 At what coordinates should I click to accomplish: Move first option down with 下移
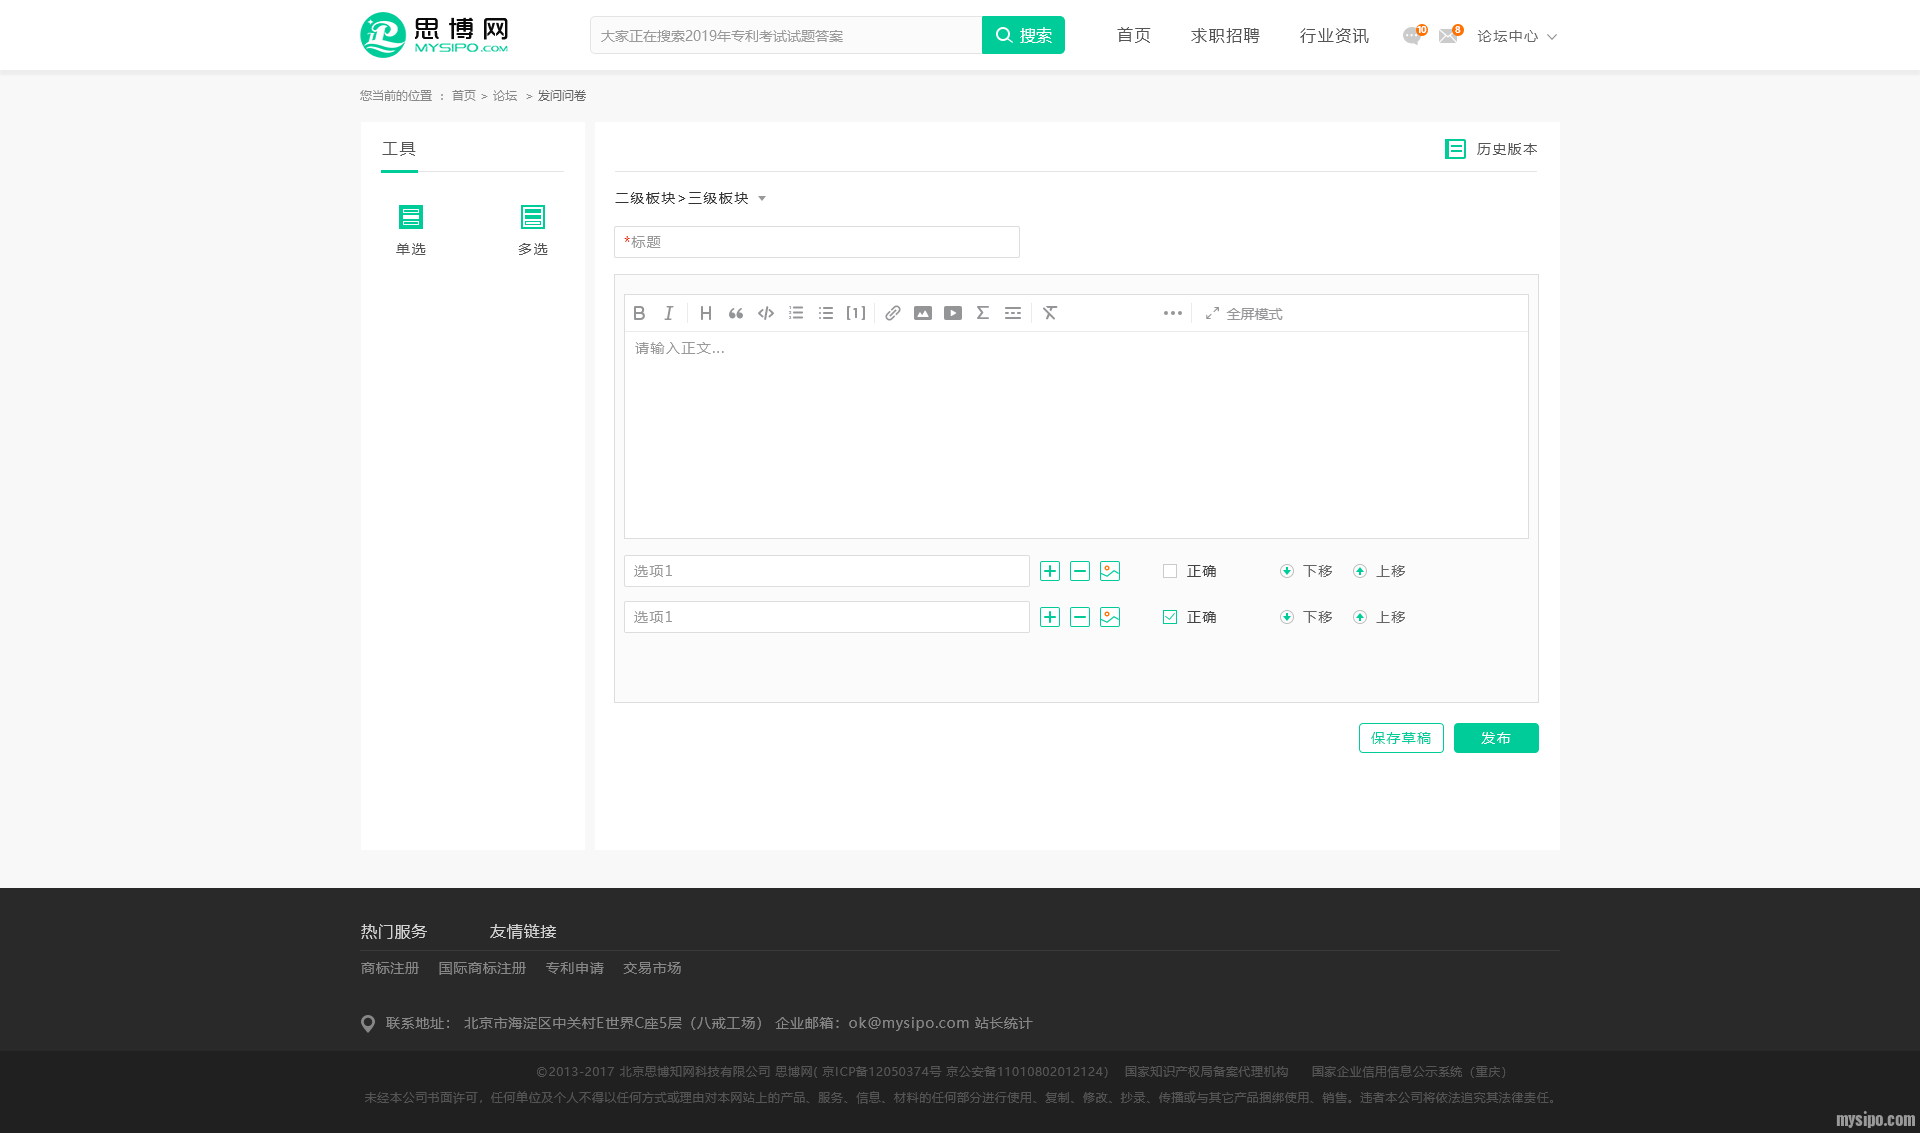click(x=1307, y=571)
